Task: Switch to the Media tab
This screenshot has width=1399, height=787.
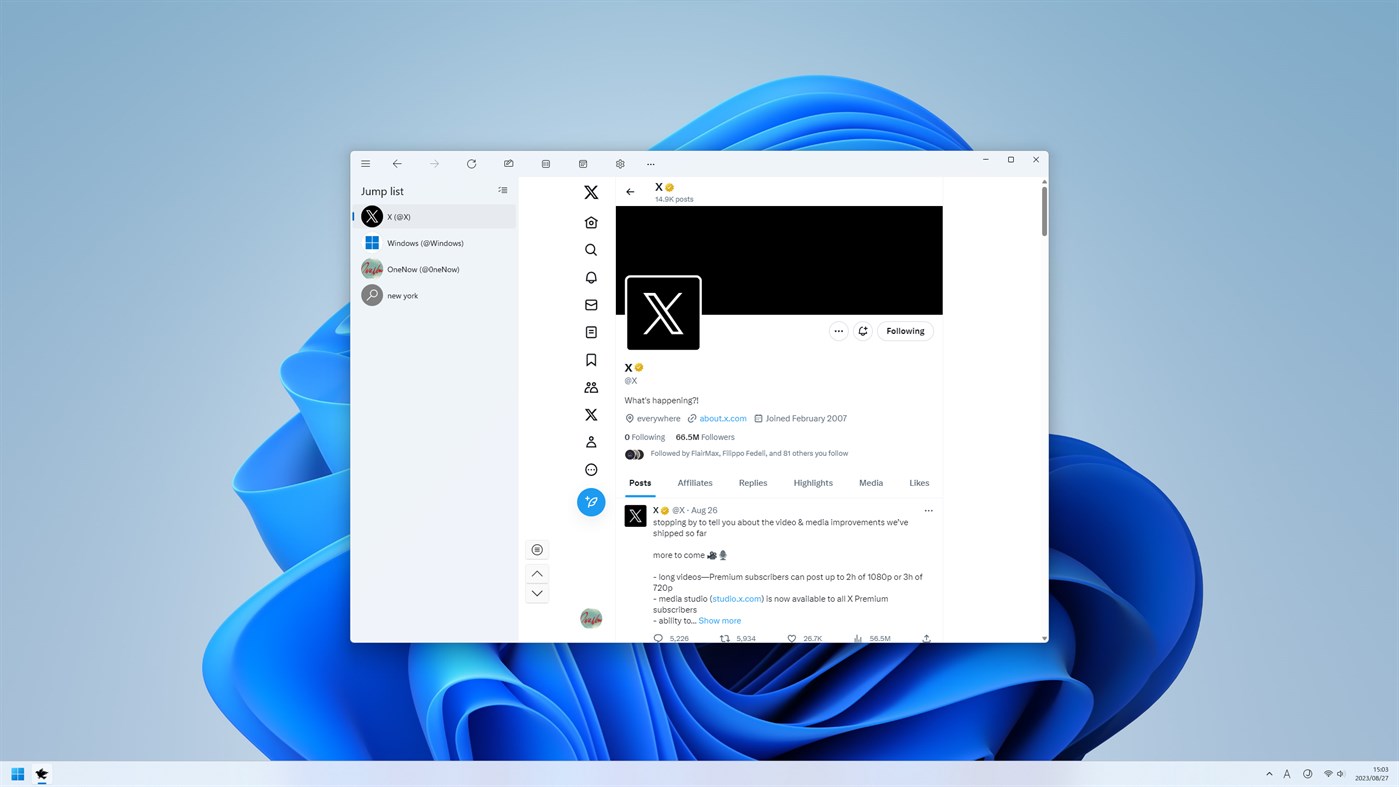Action: tap(870, 482)
